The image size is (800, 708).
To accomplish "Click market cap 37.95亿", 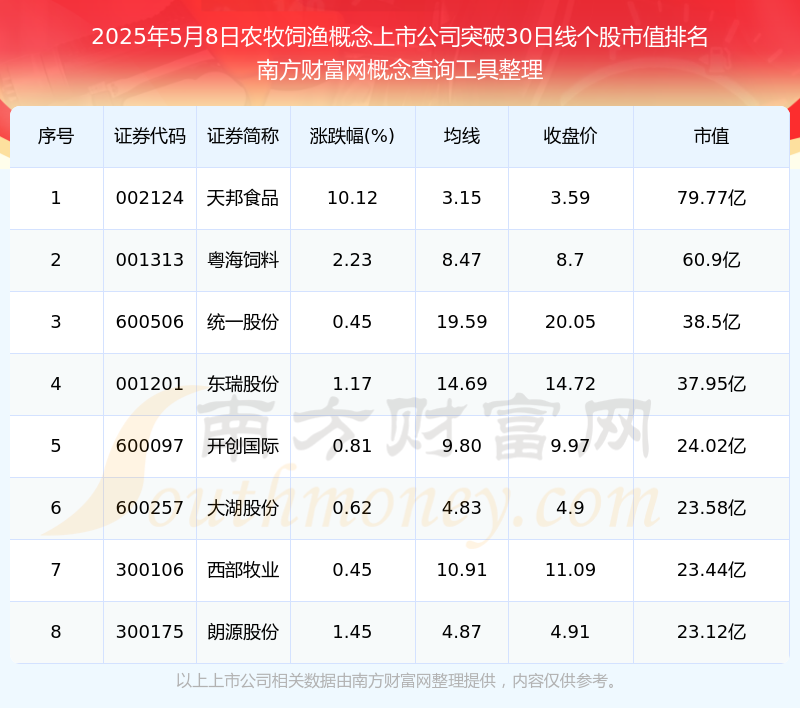I will pyautogui.click(x=711, y=384).
